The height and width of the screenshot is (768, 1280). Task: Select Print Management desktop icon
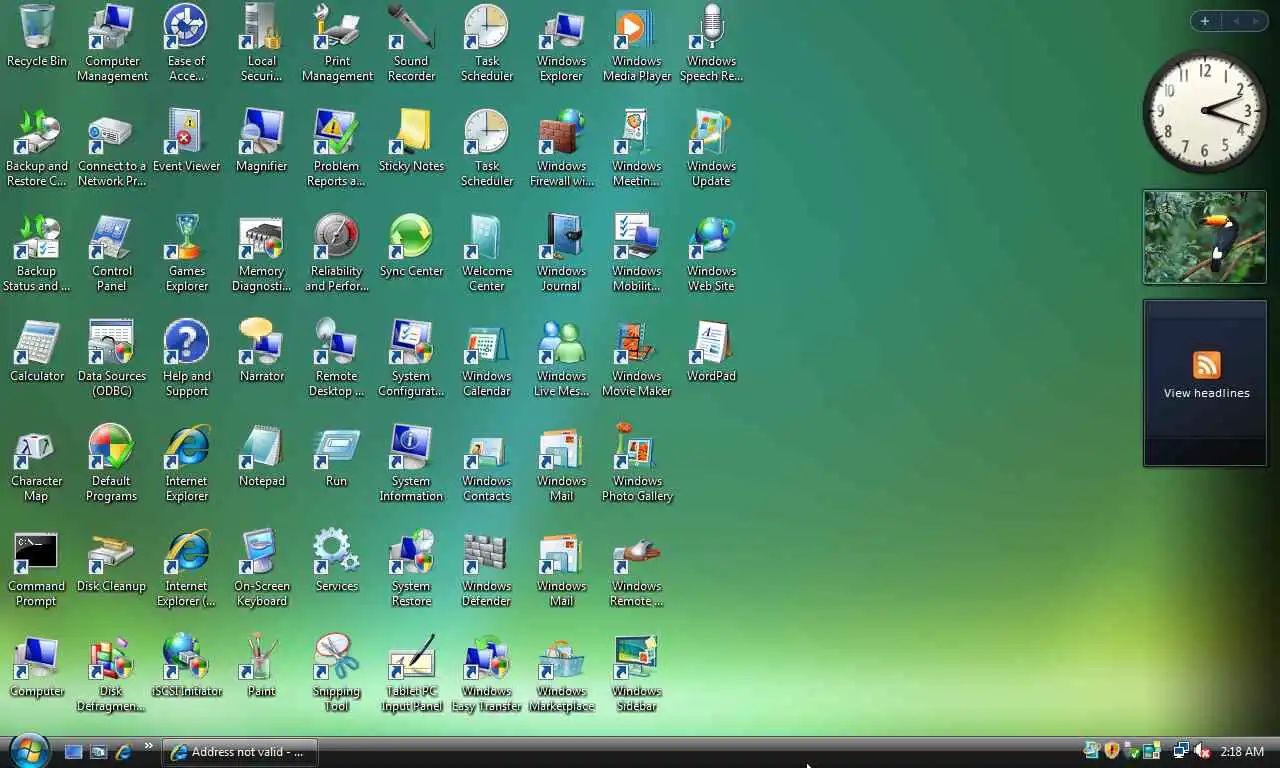pos(337,43)
